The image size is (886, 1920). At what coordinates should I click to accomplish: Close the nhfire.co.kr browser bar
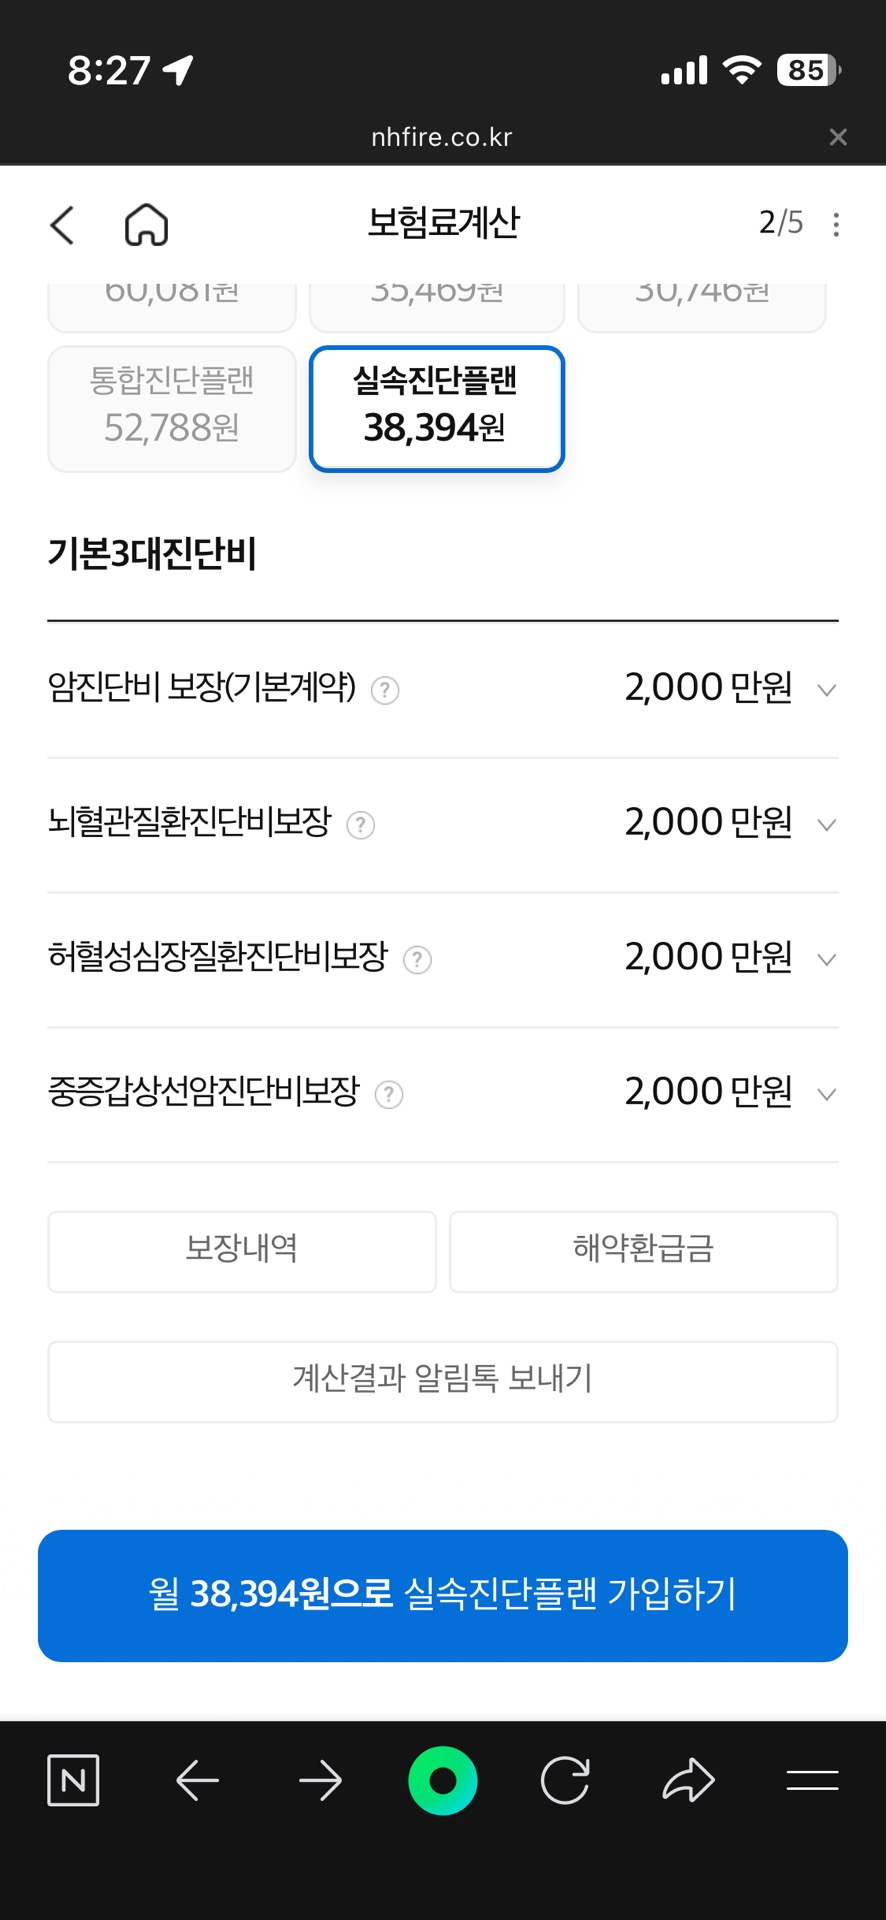coord(838,137)
